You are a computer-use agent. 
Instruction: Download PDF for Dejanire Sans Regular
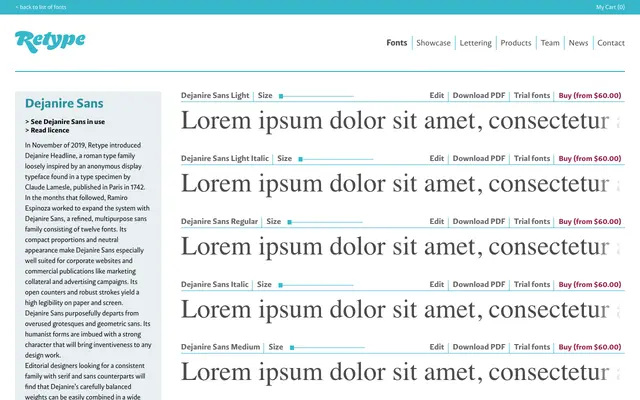(479, 222)
